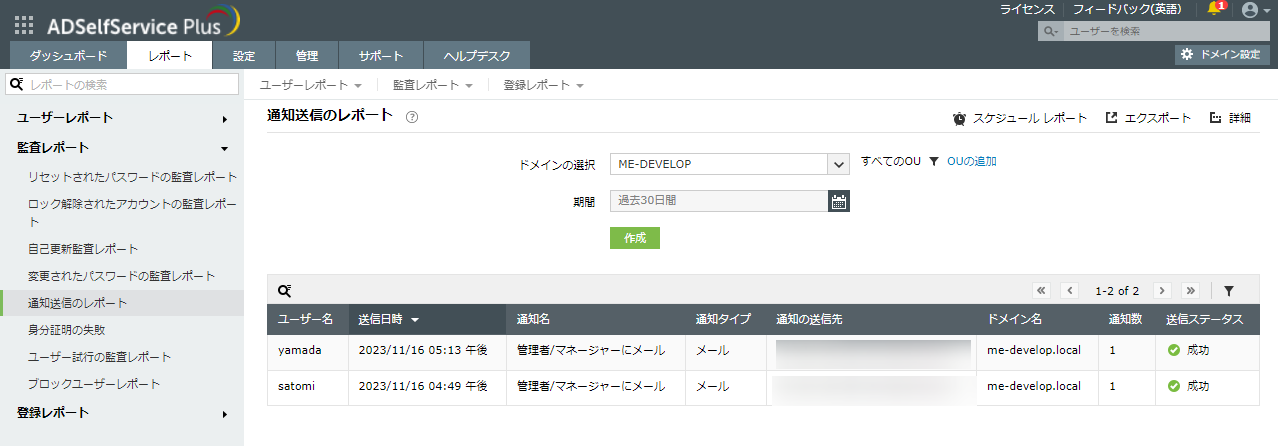
Task: Switch to the 管理 tab
Action: pos(307,56)
